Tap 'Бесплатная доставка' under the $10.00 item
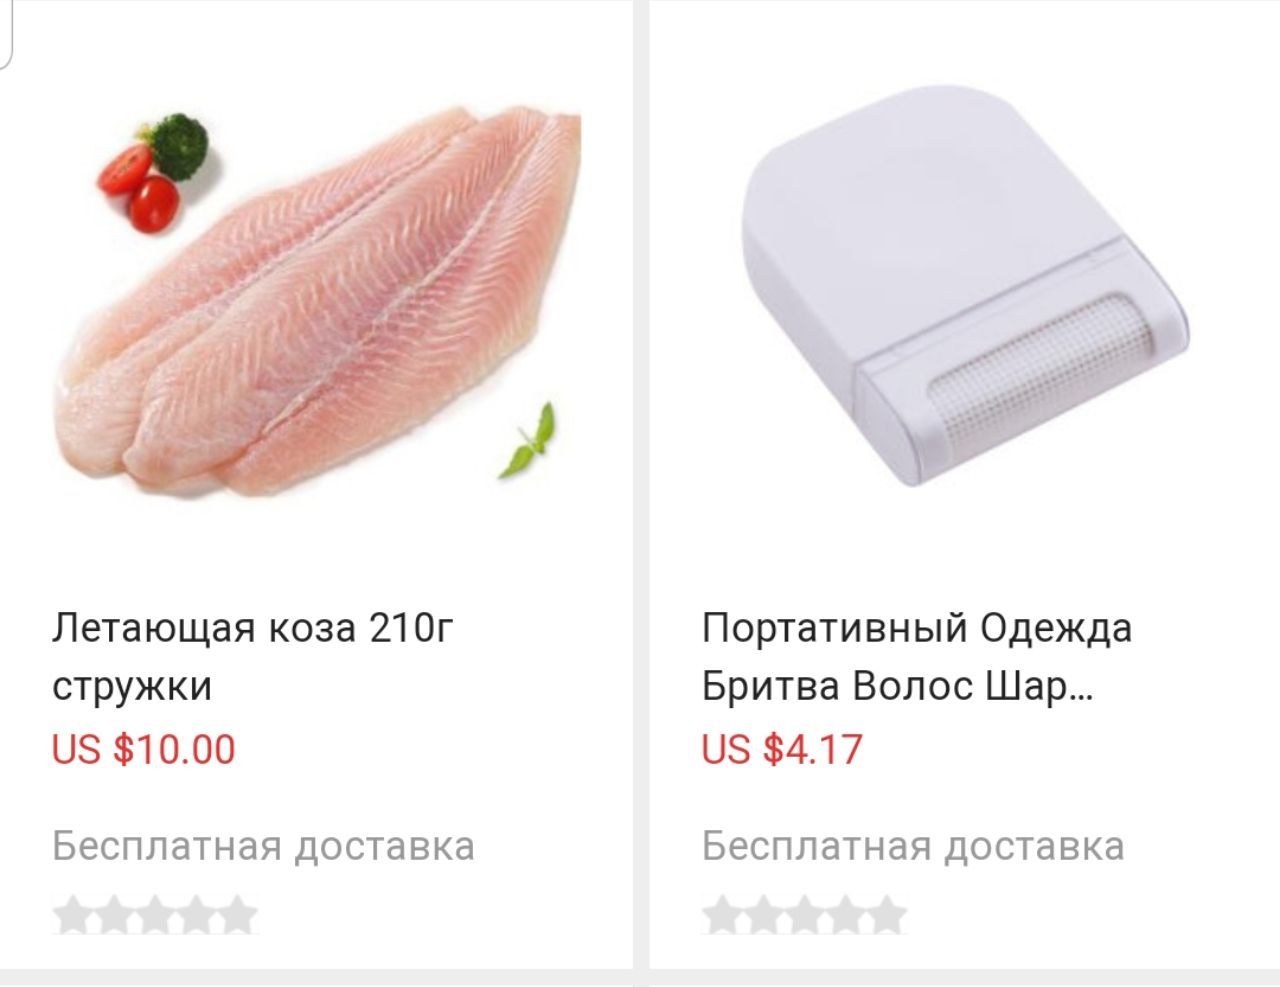Screen dimensions: 1280x987 point(263,846)
